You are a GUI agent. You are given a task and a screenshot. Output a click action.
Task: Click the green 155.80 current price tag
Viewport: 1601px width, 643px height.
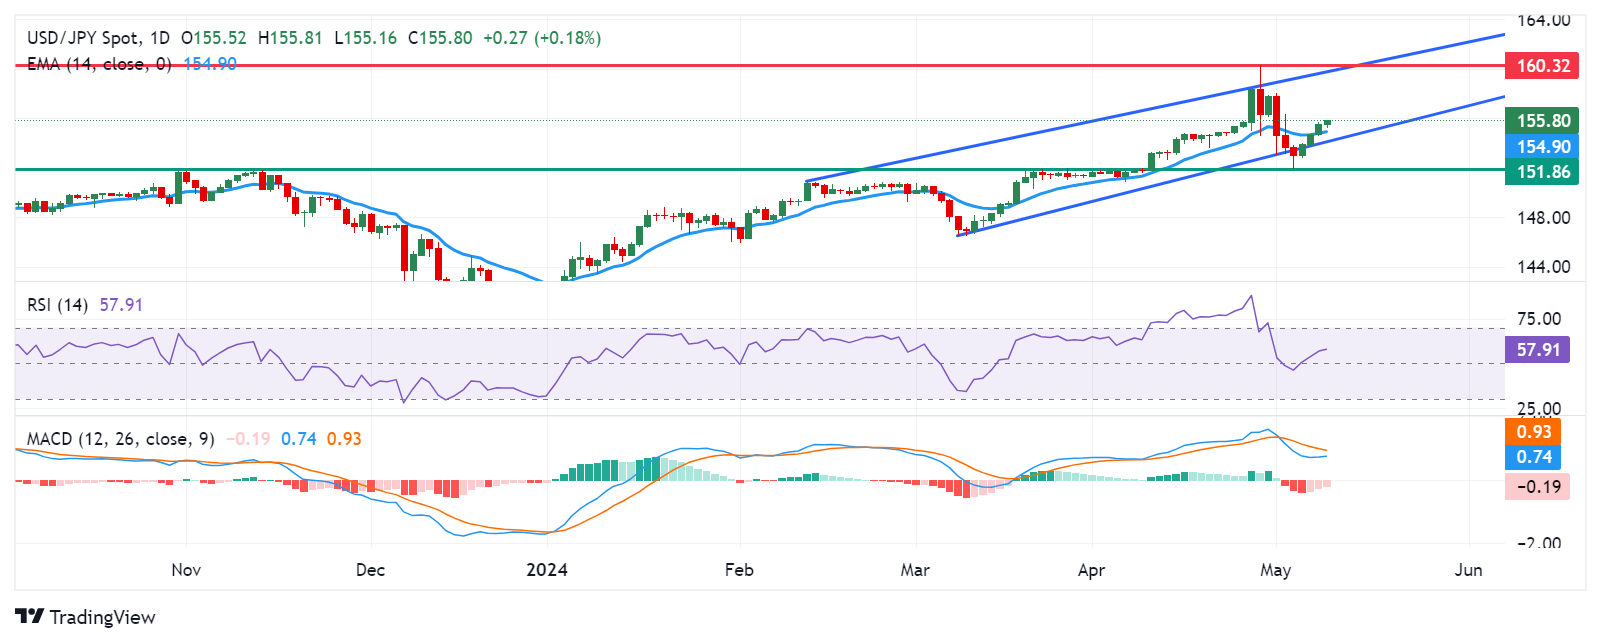(x=1542, y=121)
